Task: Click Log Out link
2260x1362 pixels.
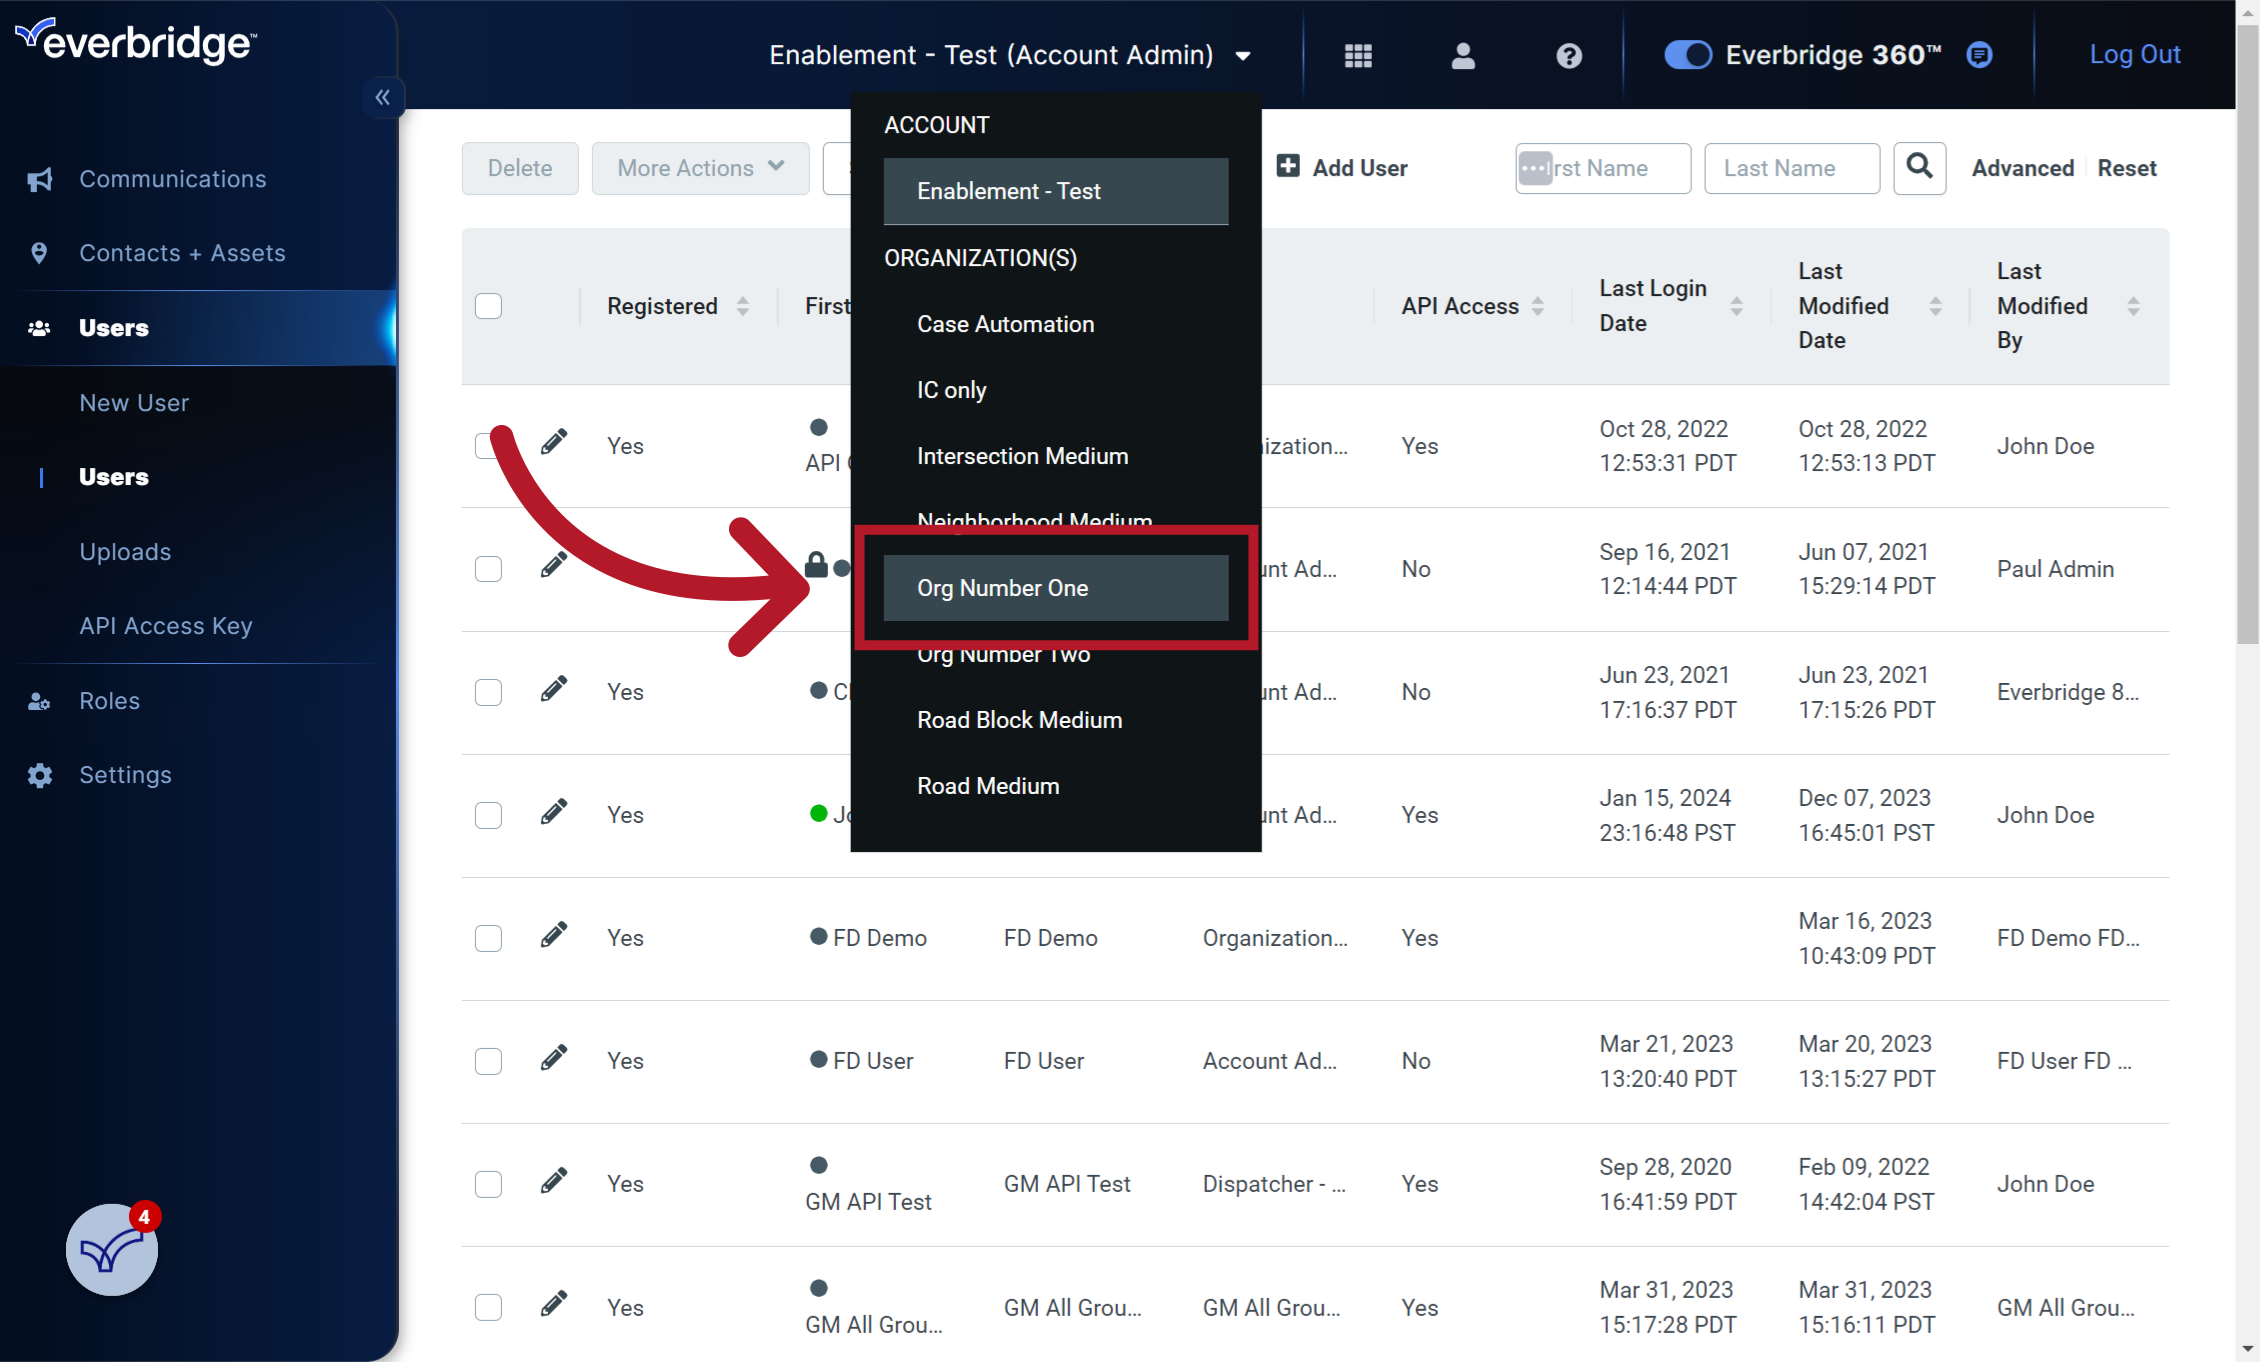Action: tap(2135, 54)
